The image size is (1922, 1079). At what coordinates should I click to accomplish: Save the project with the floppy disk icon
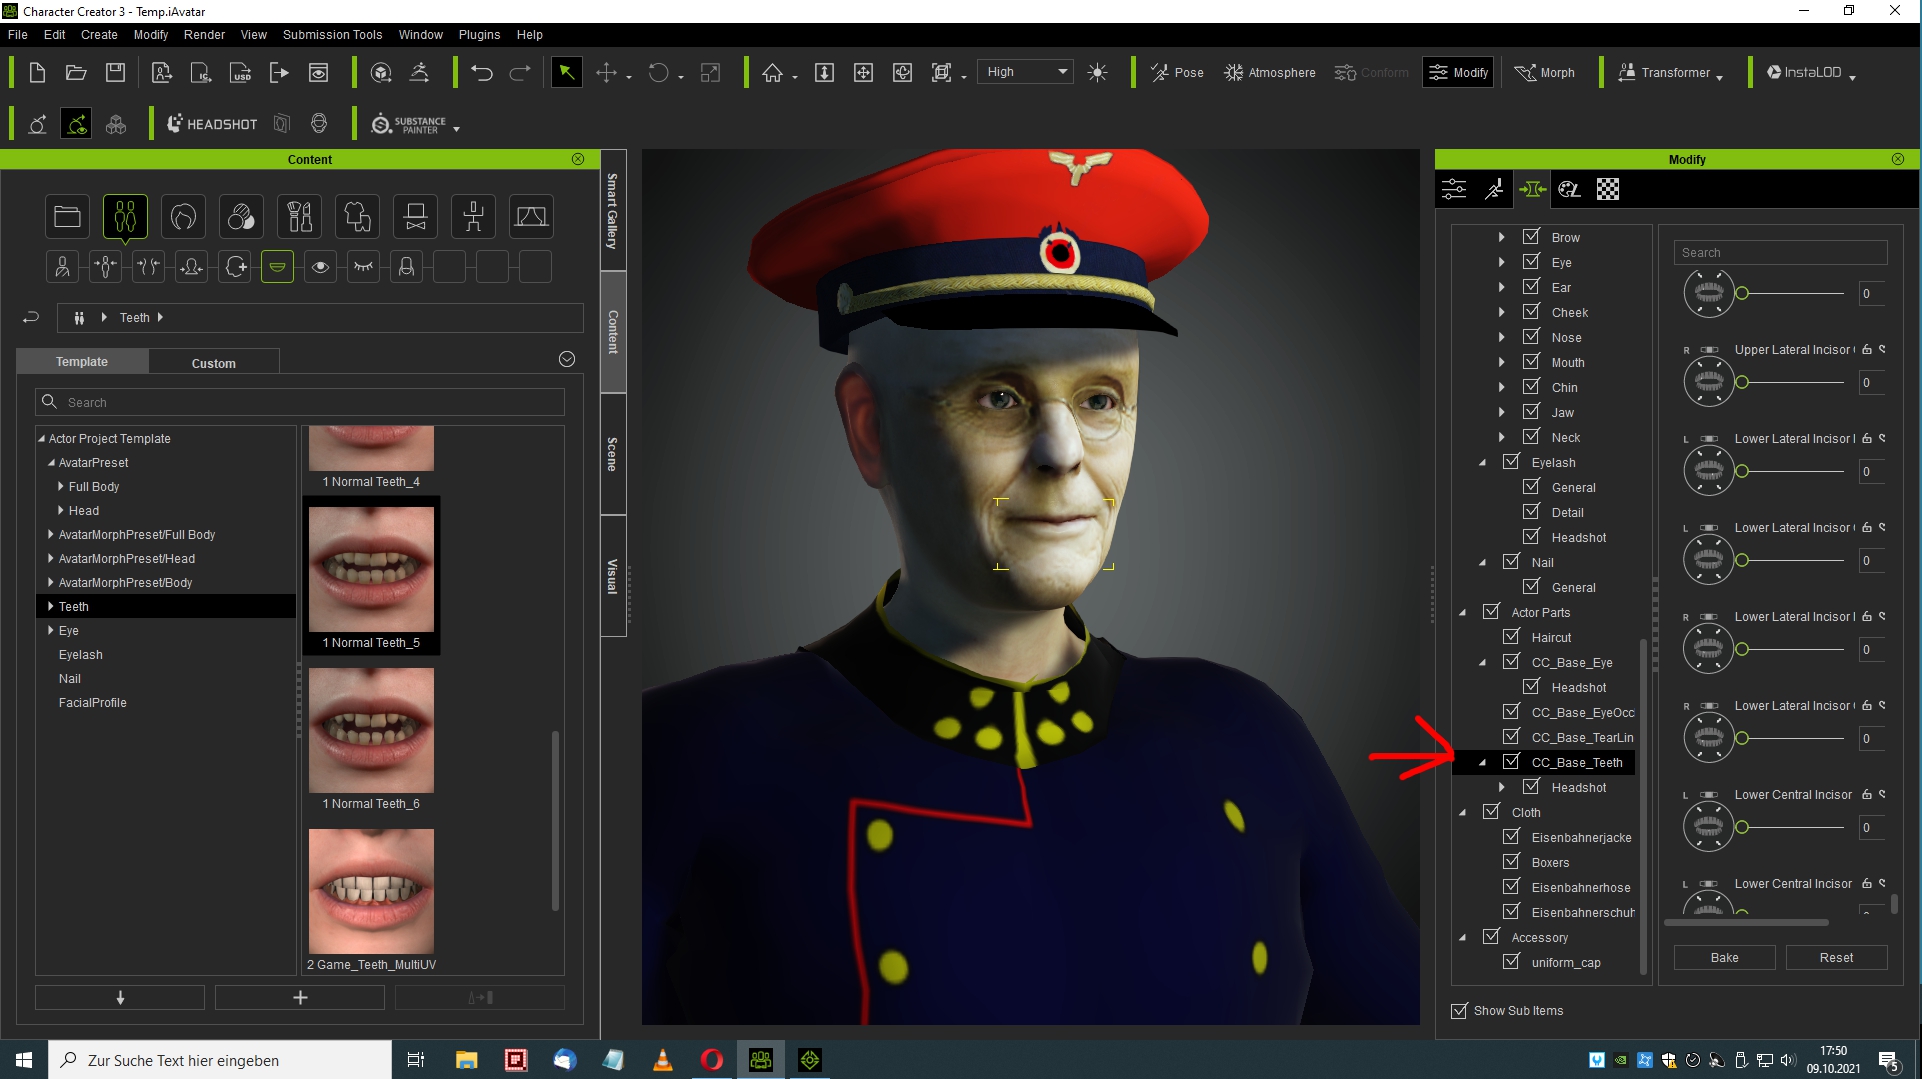click(116, 72)
